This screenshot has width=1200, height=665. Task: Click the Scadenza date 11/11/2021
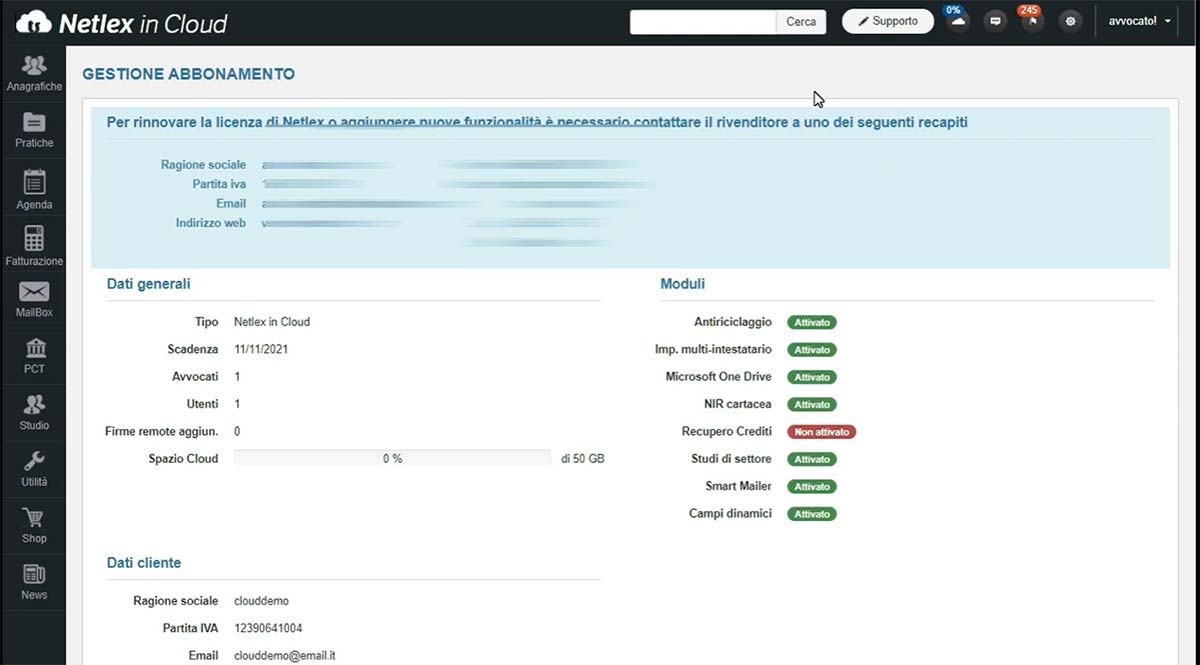point(261,350)
